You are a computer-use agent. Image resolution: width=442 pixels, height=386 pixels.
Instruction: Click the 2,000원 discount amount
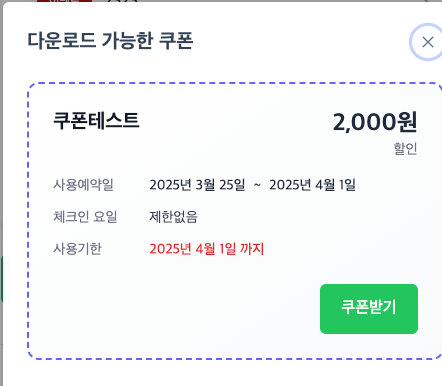375,122
